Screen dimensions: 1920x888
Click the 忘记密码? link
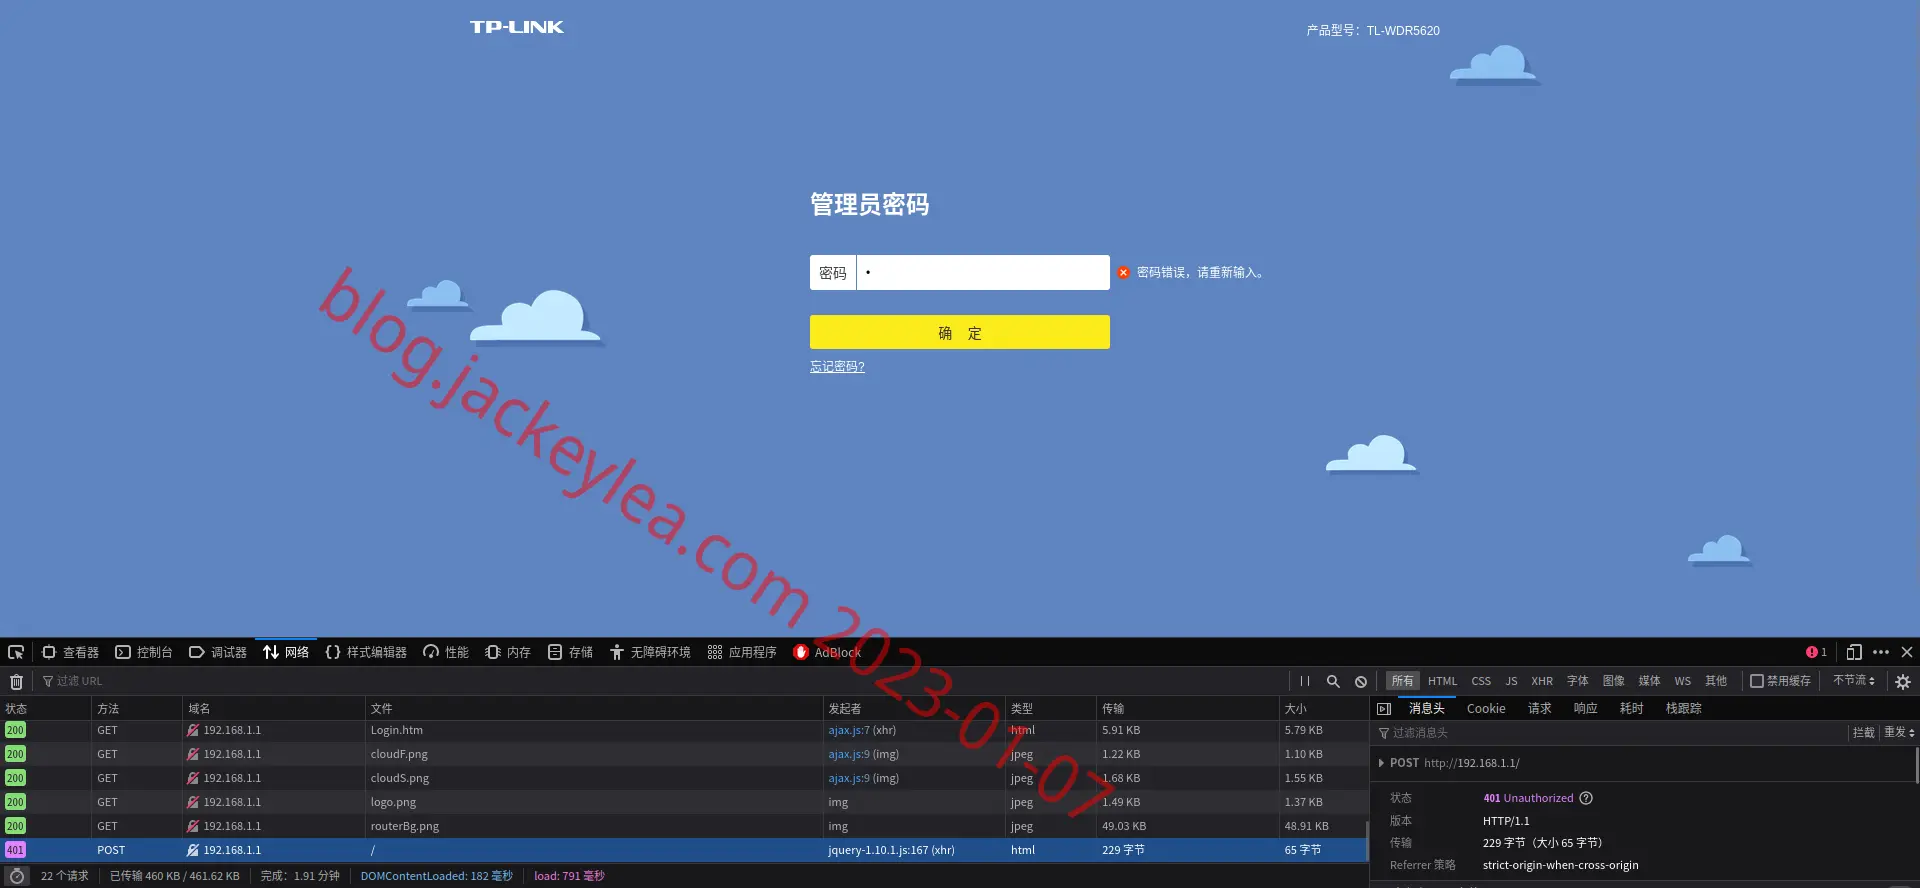(837, 366)
